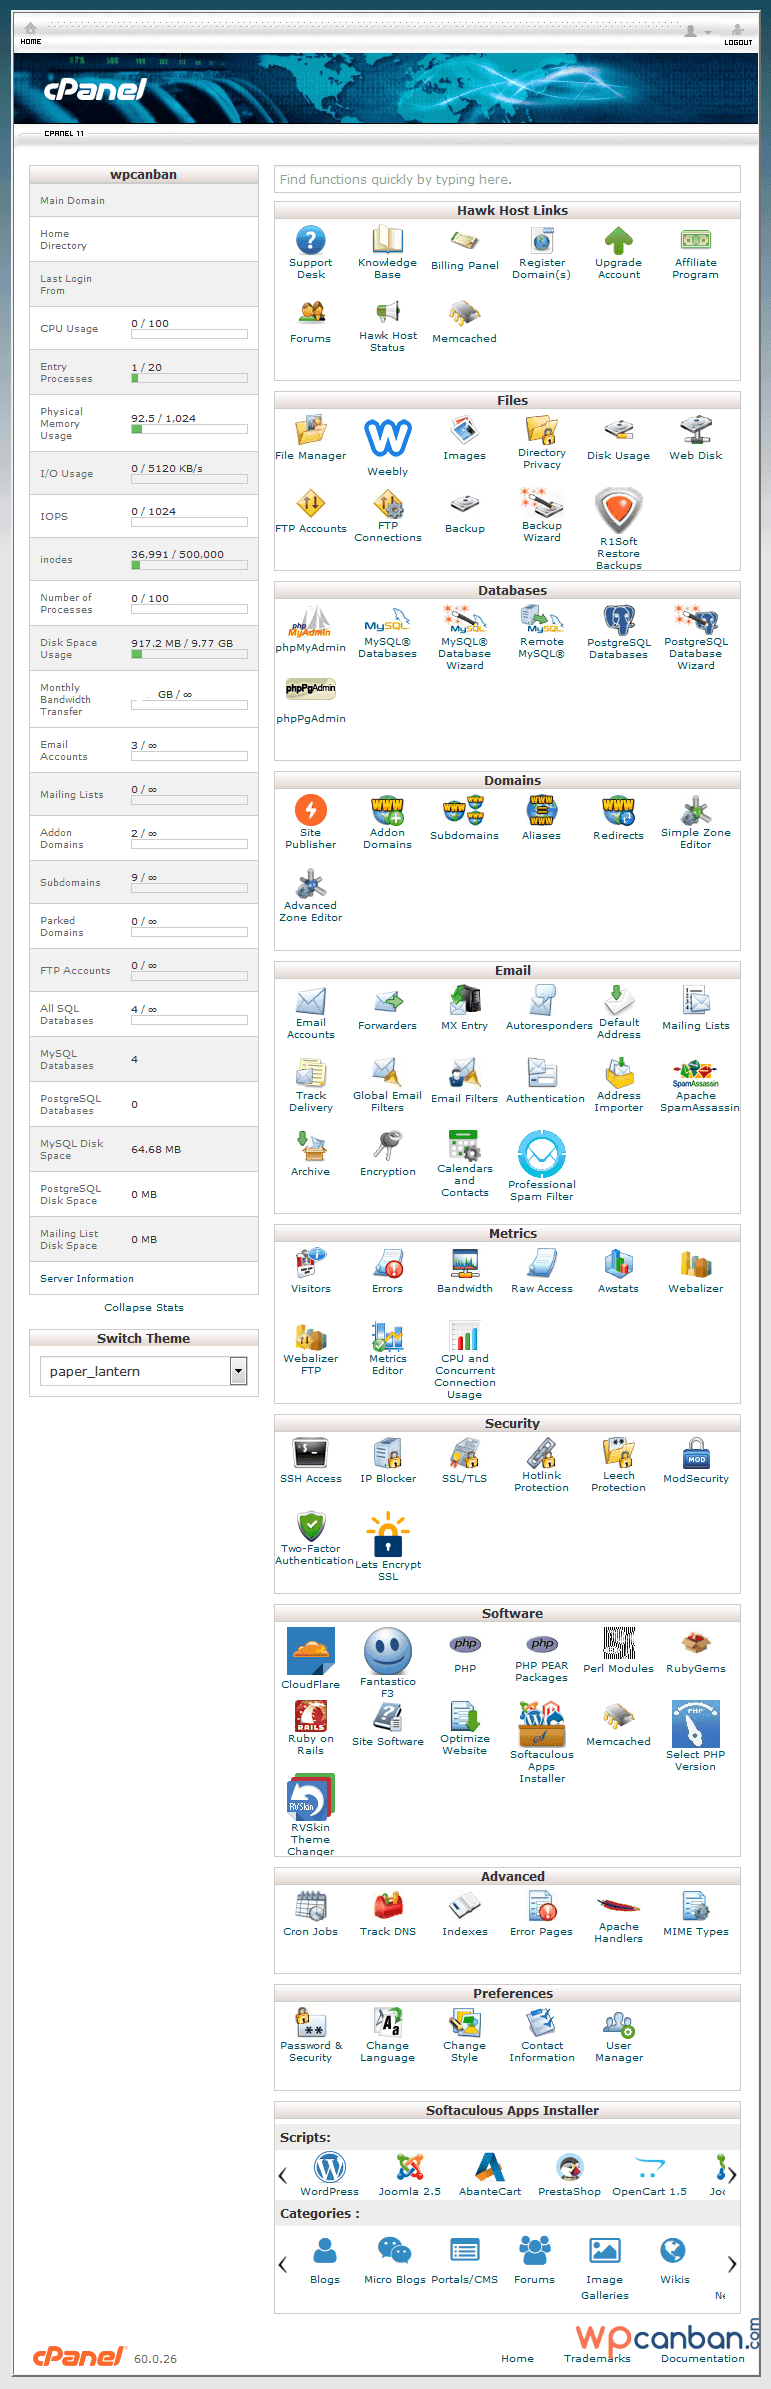The height and width of the screenshot is (2389, 771).
Task: Show next Categories with right arrow
Action: [732, 2264]
